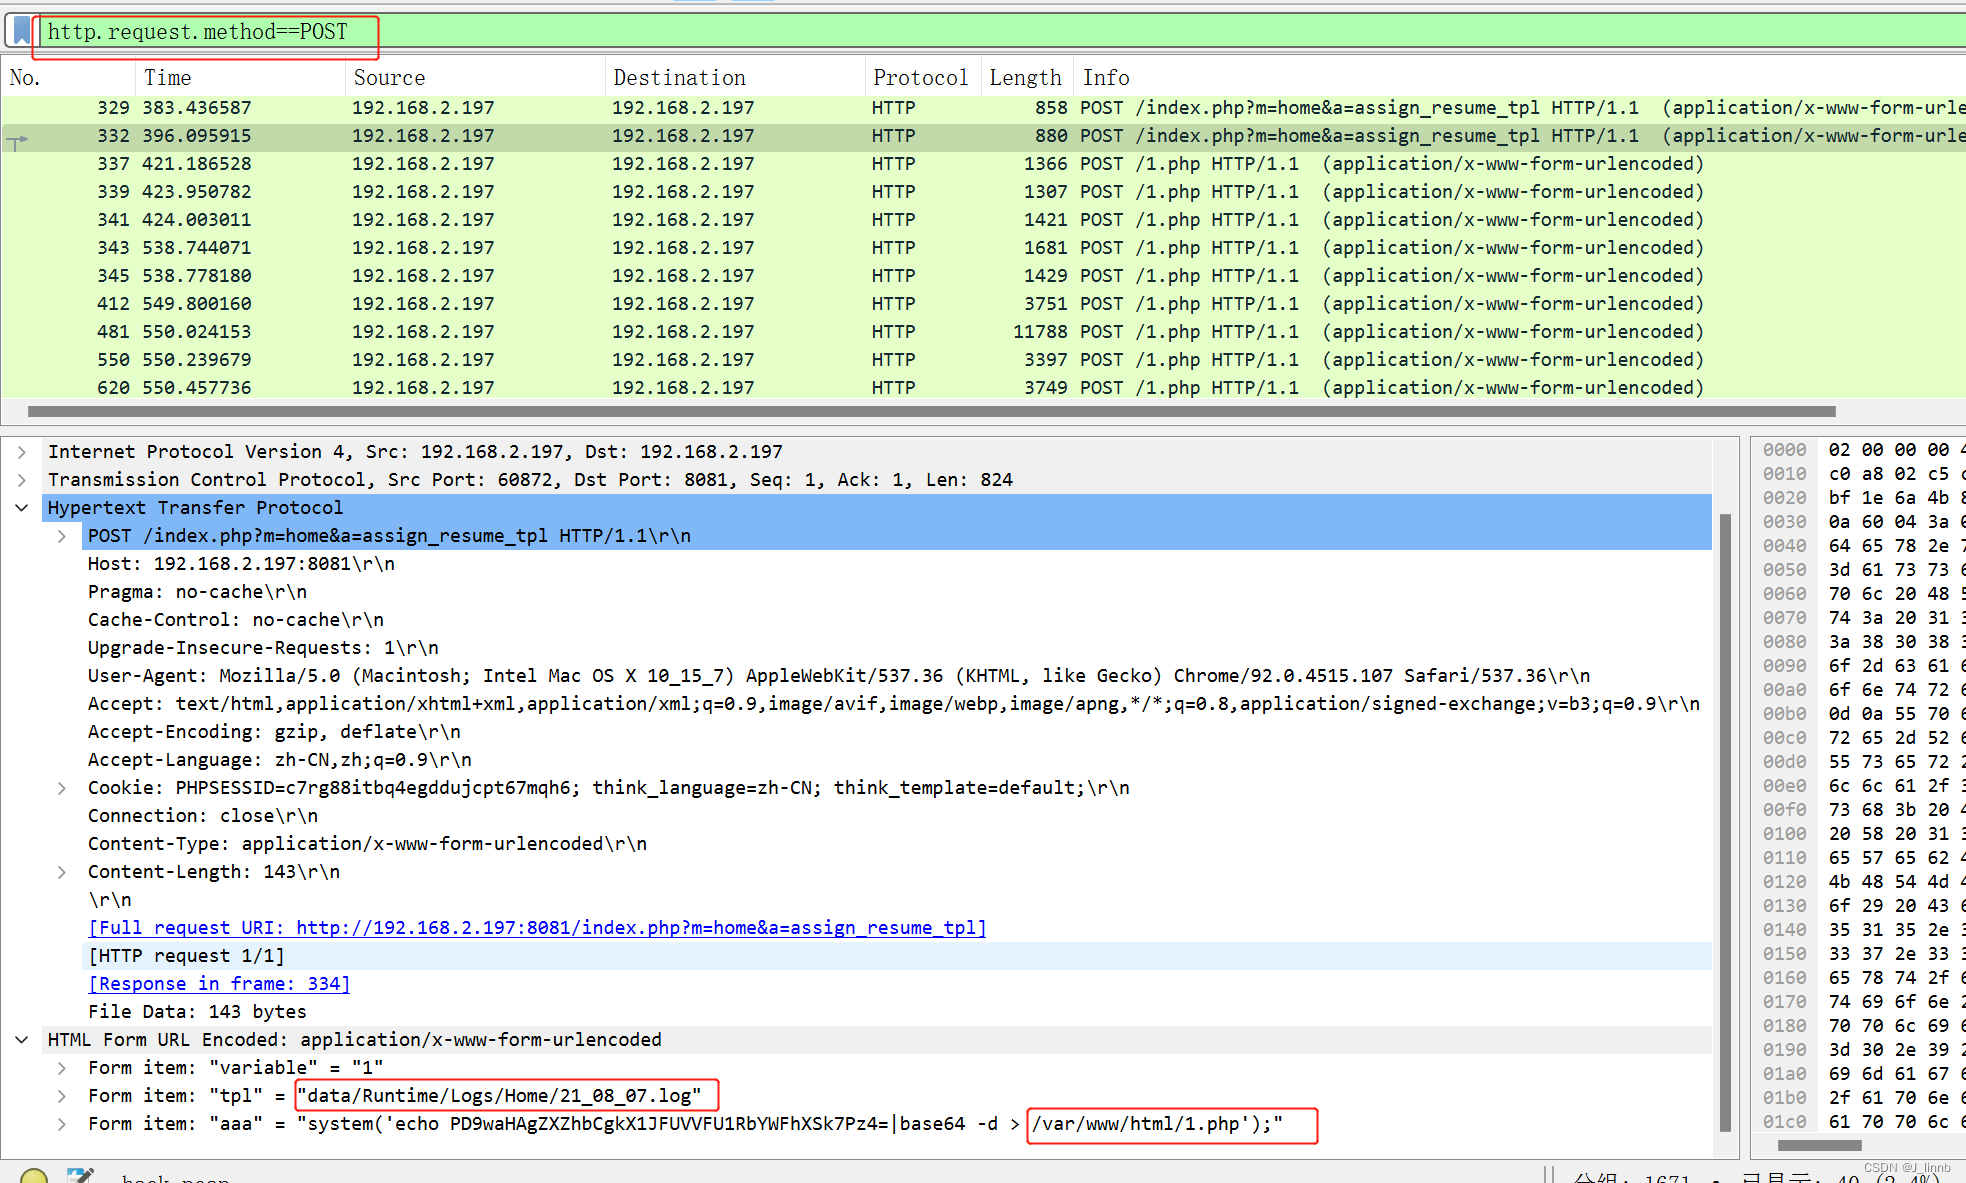
Task: Expand the POST request line details
Action: pos(63,535)
